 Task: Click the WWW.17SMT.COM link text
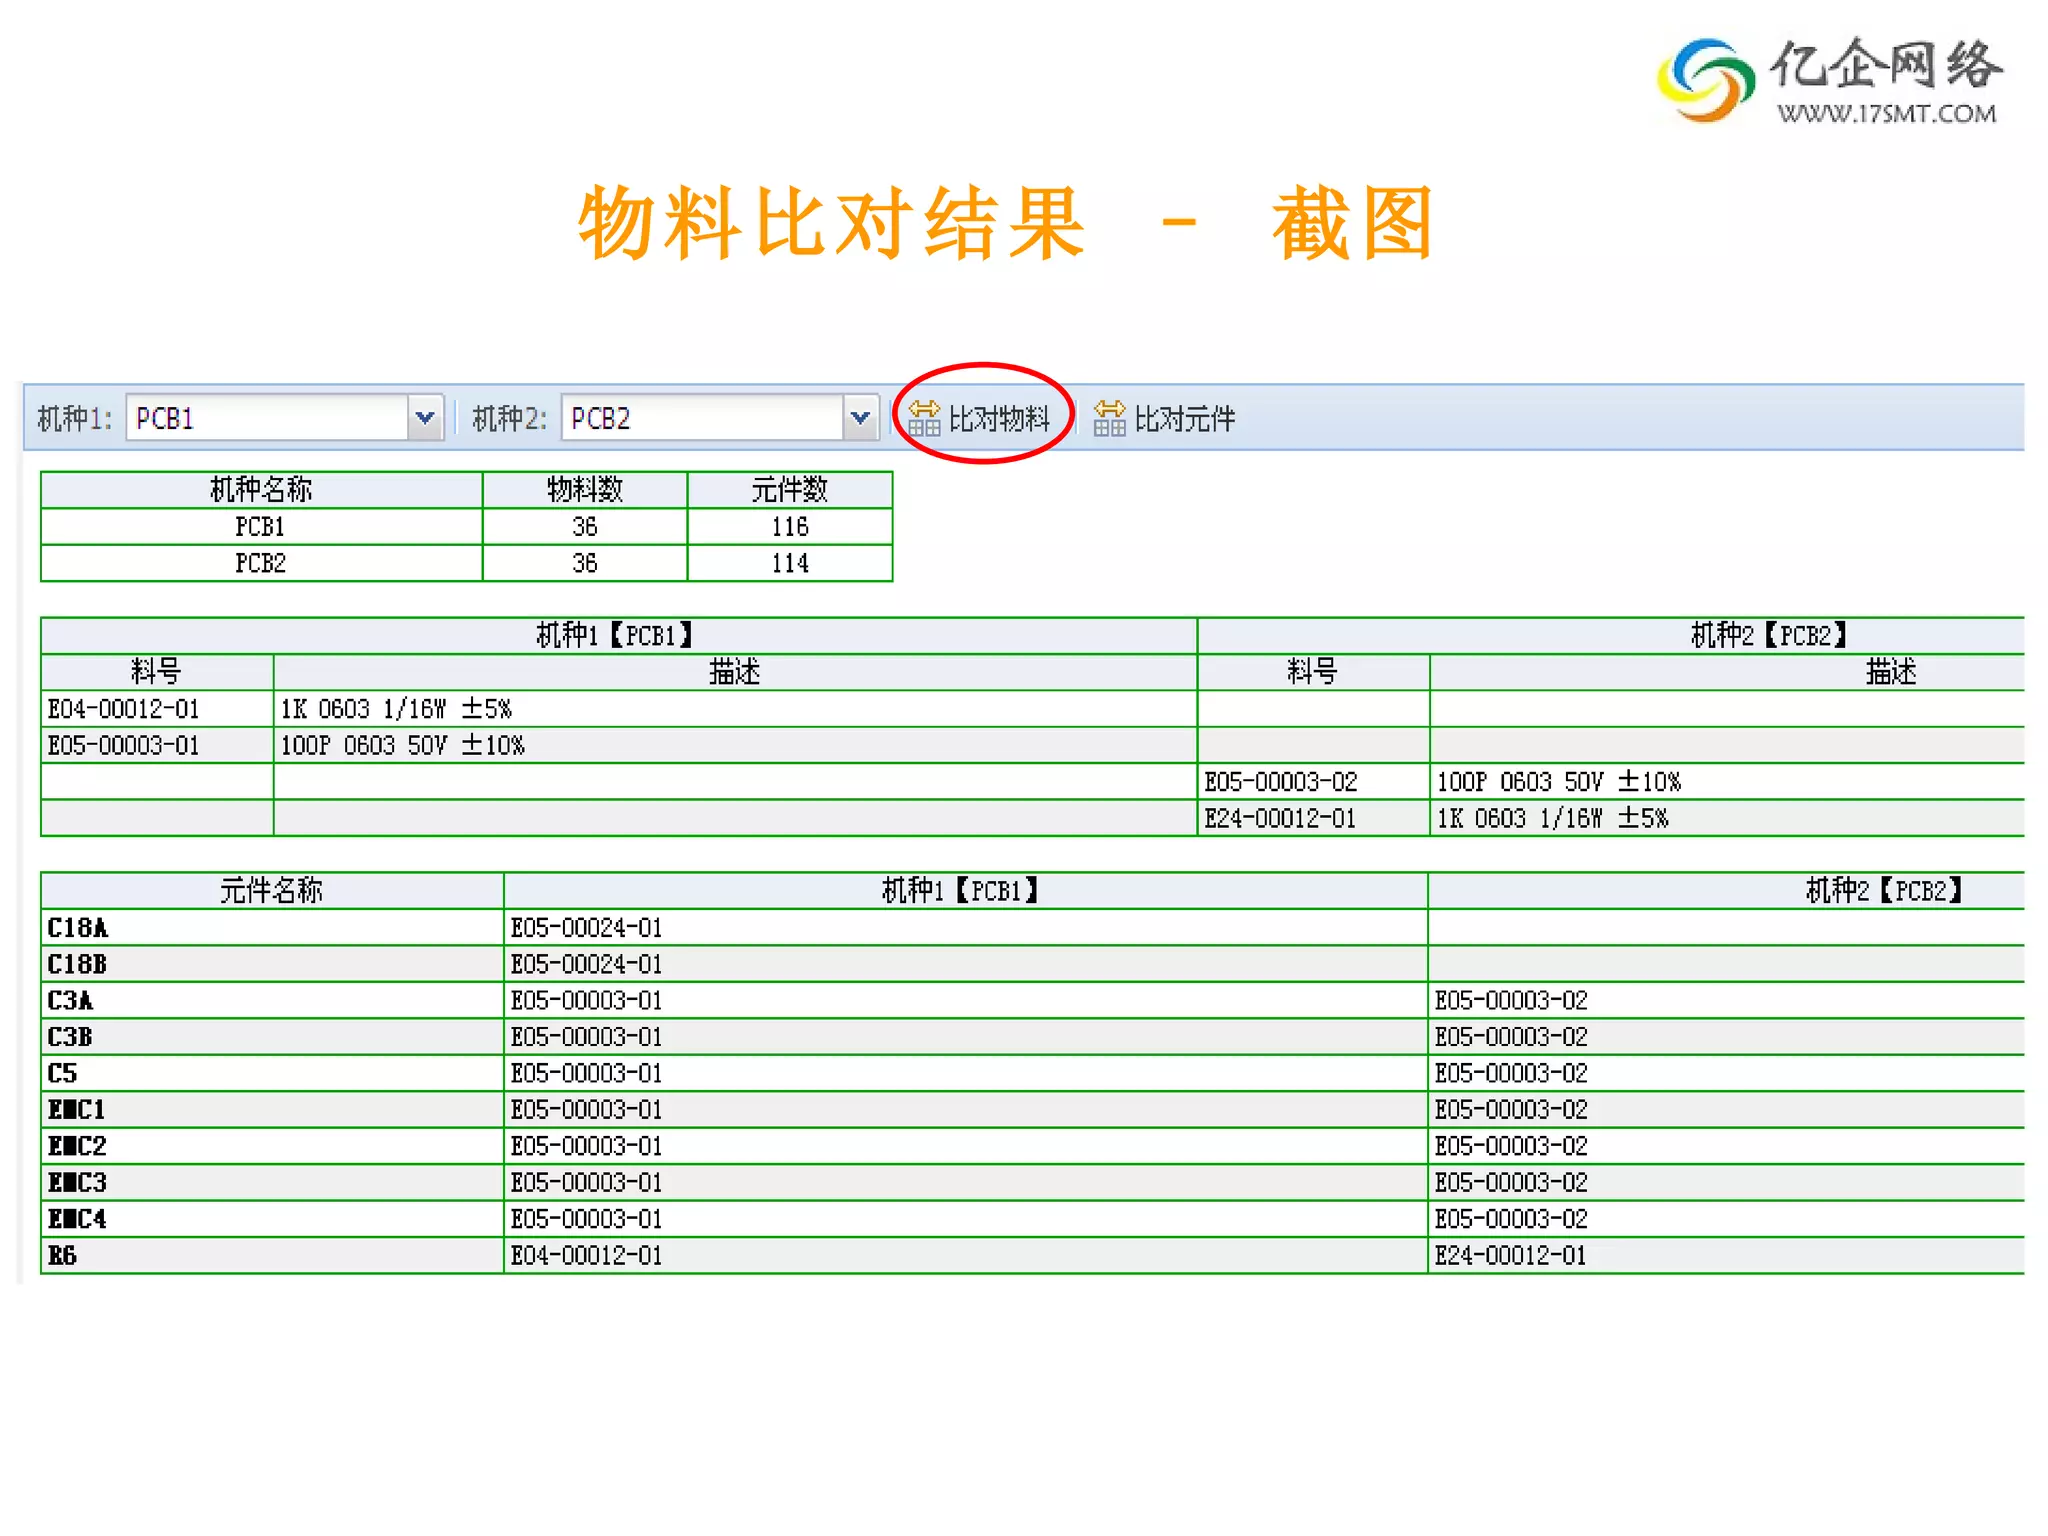[1886, 113]
